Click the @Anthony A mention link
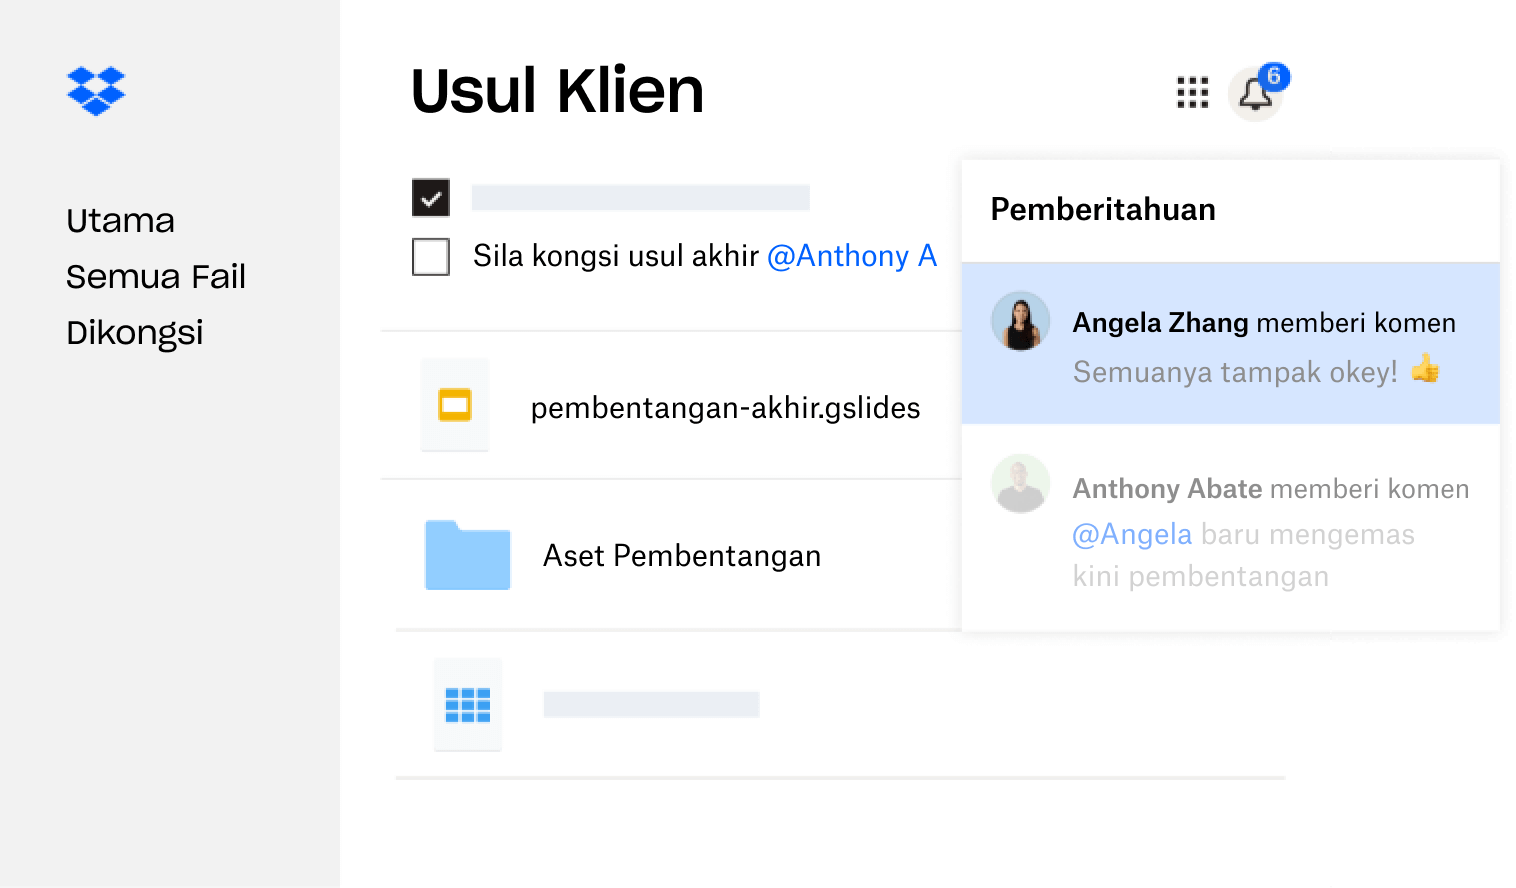1516x888 pixels. pyautogui.click(x=852, y=256)
